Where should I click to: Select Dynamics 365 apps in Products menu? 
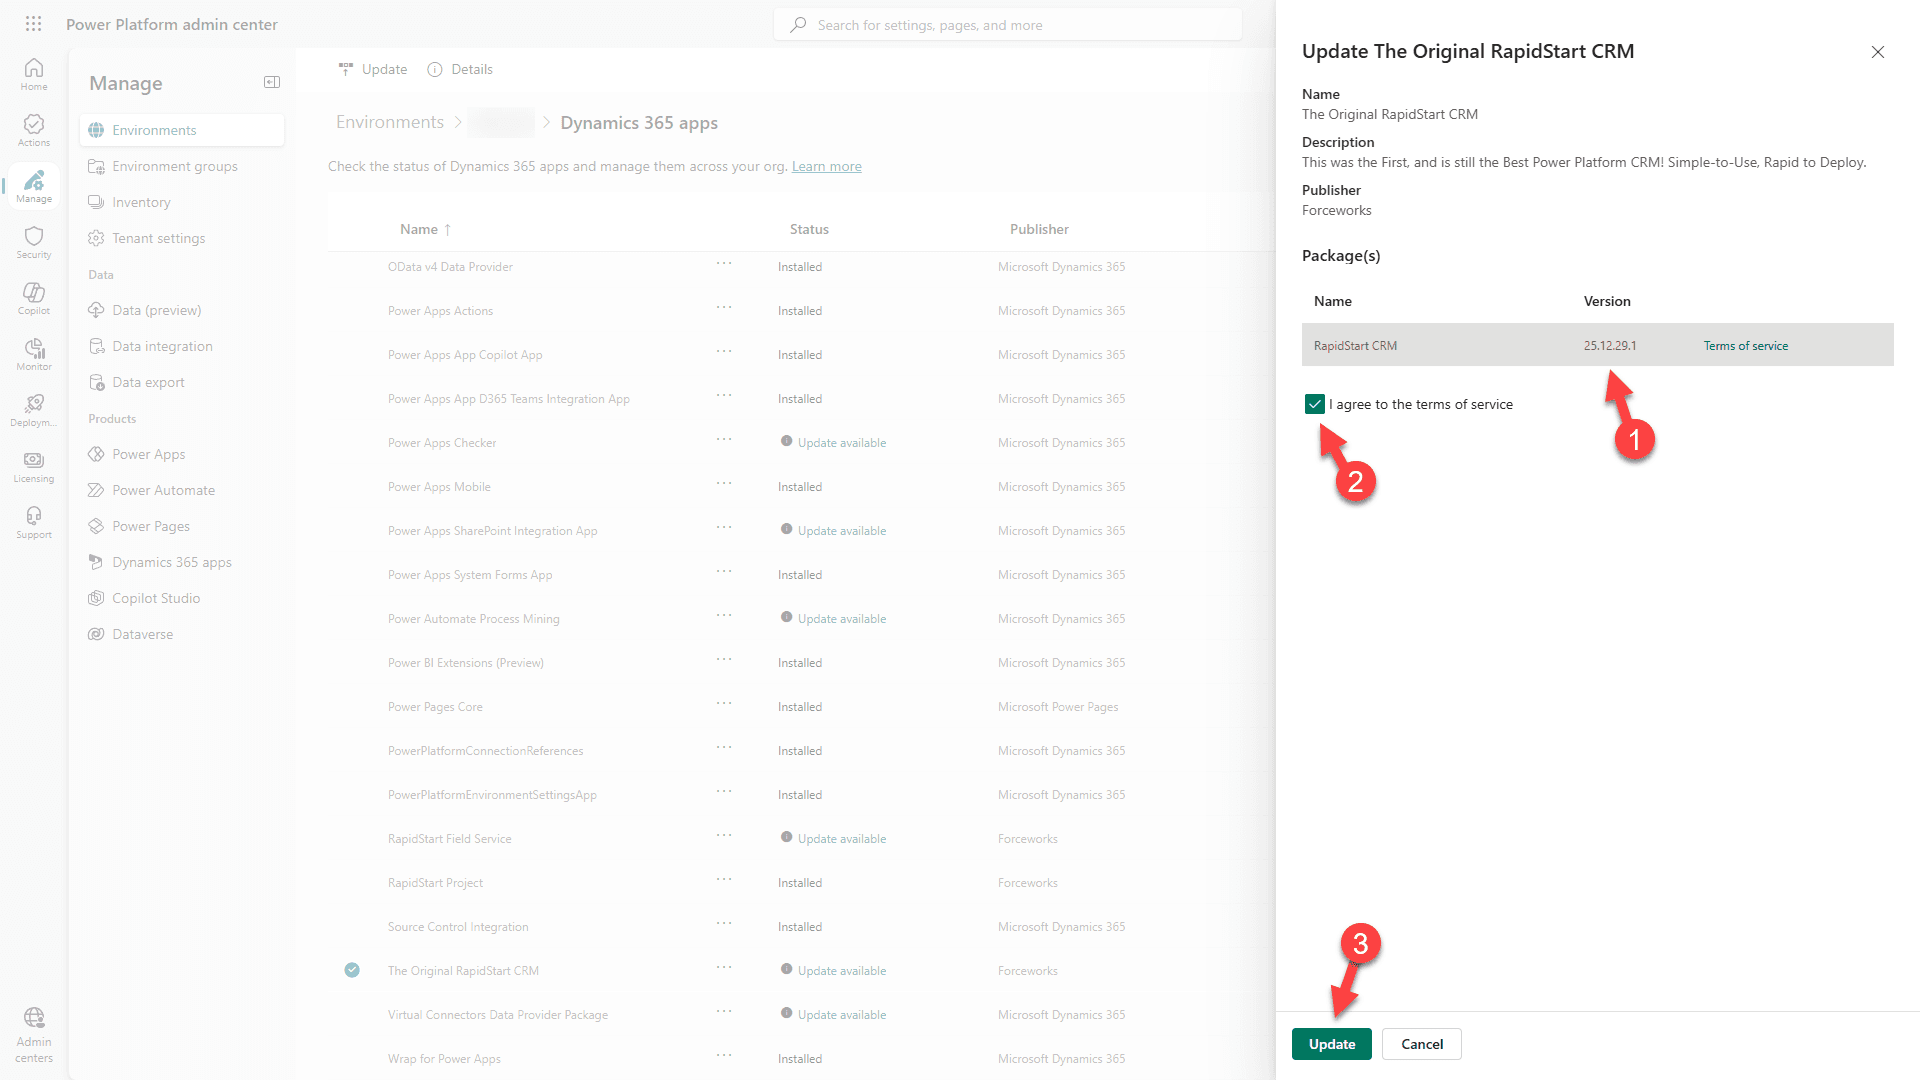(x=171, y=562)
